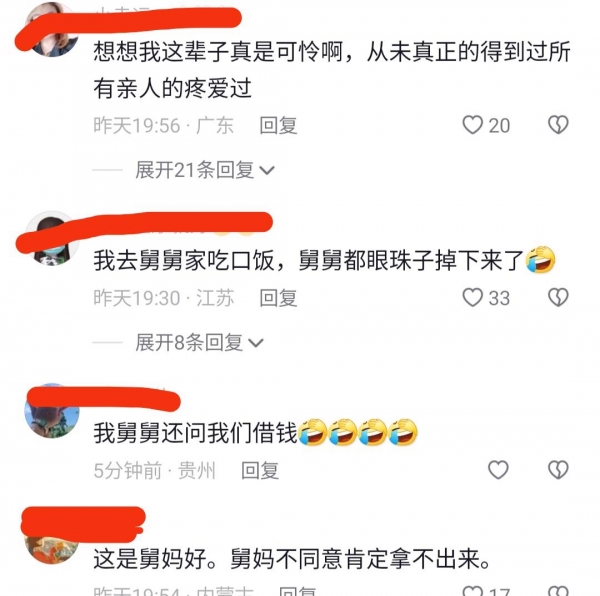Open avatar of the Guizhou commenter
This screenshot has height=596, width=600.
52,411
